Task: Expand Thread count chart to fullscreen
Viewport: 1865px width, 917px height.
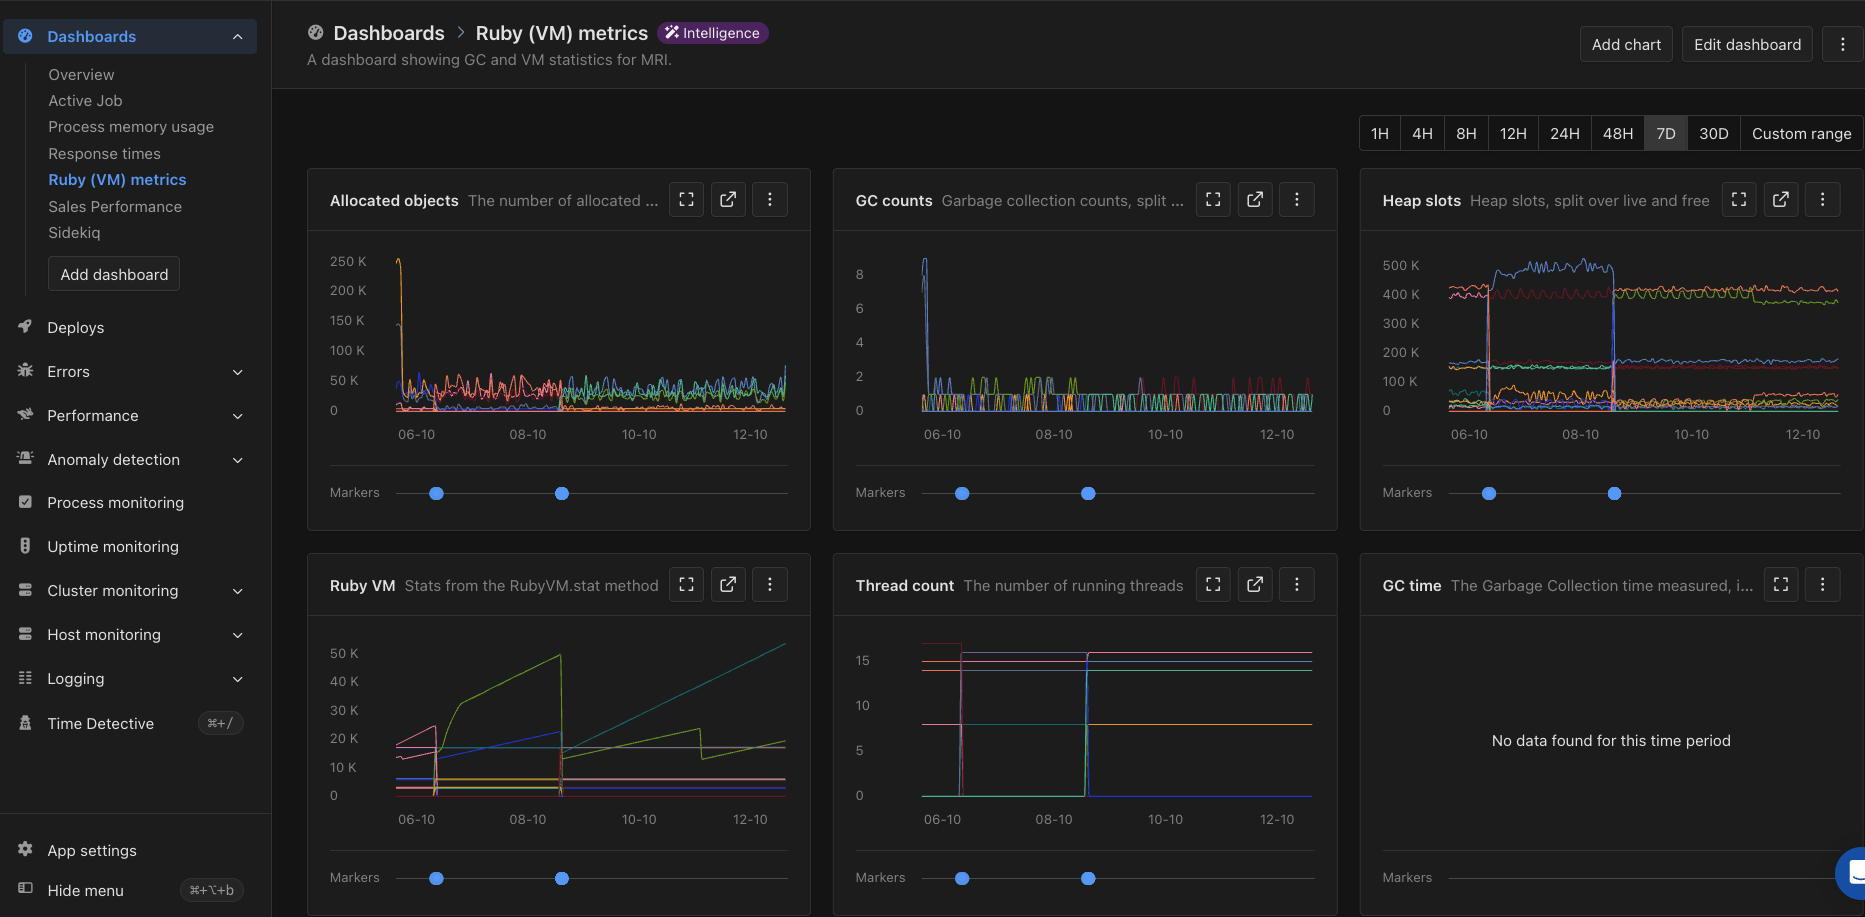Action: tap(1213, 585)
